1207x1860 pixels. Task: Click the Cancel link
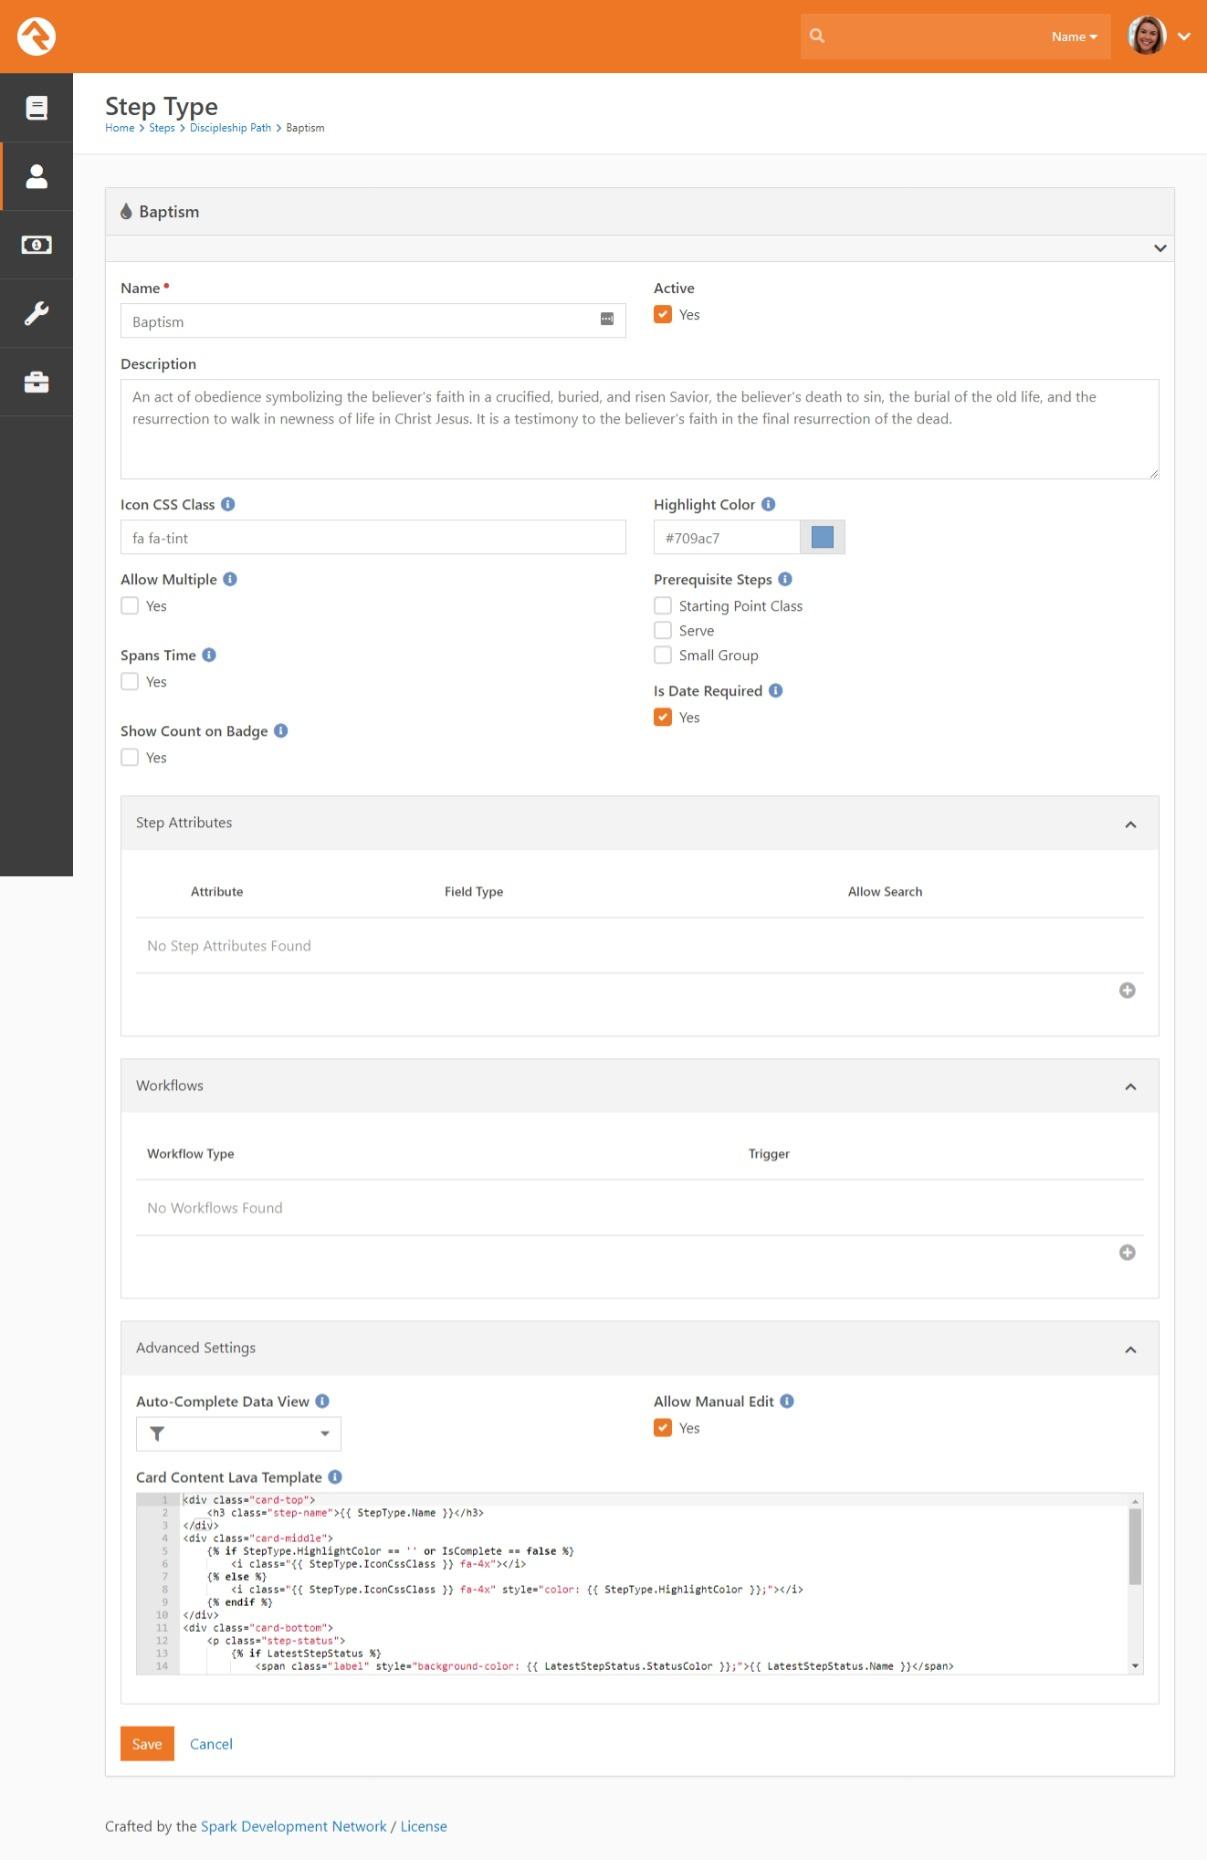pyautogui.click(x=211, y=1744)
